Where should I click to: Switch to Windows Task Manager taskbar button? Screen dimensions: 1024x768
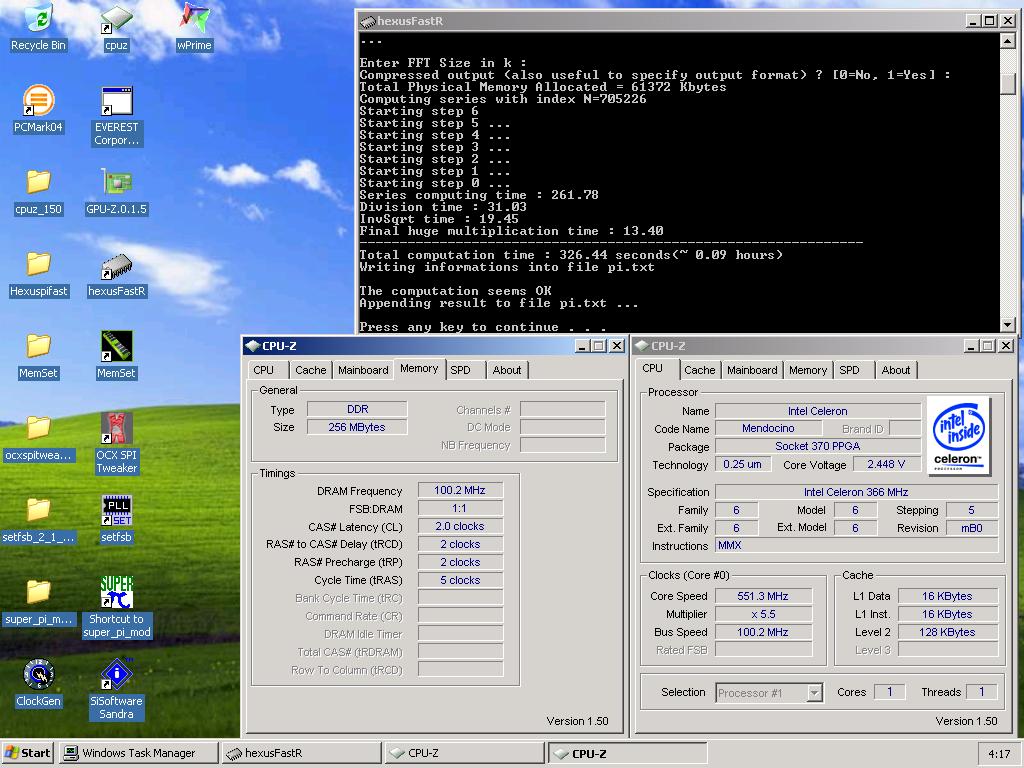pos(138,754)
